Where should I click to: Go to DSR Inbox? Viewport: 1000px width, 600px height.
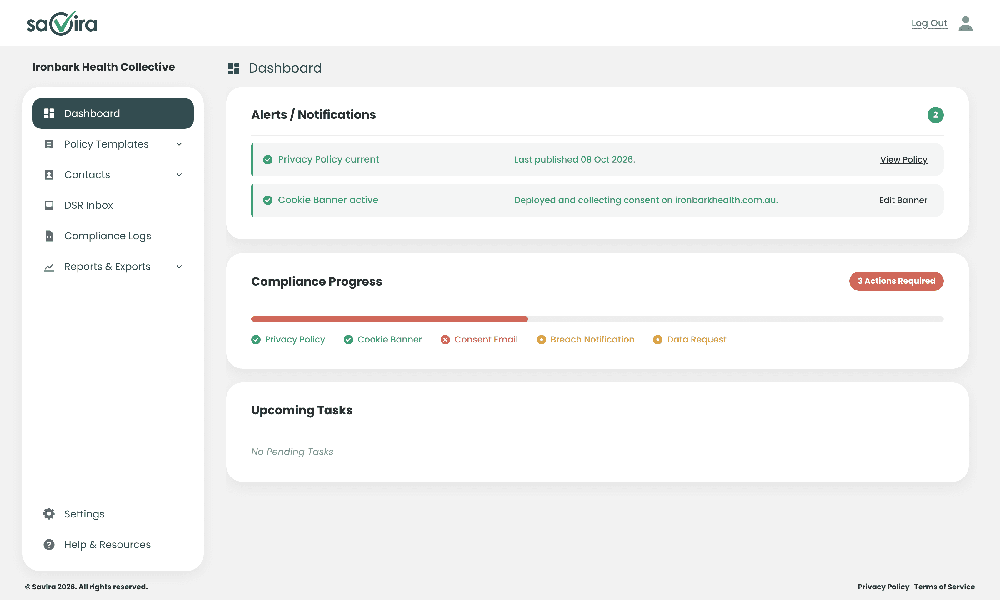coord(113,205)
